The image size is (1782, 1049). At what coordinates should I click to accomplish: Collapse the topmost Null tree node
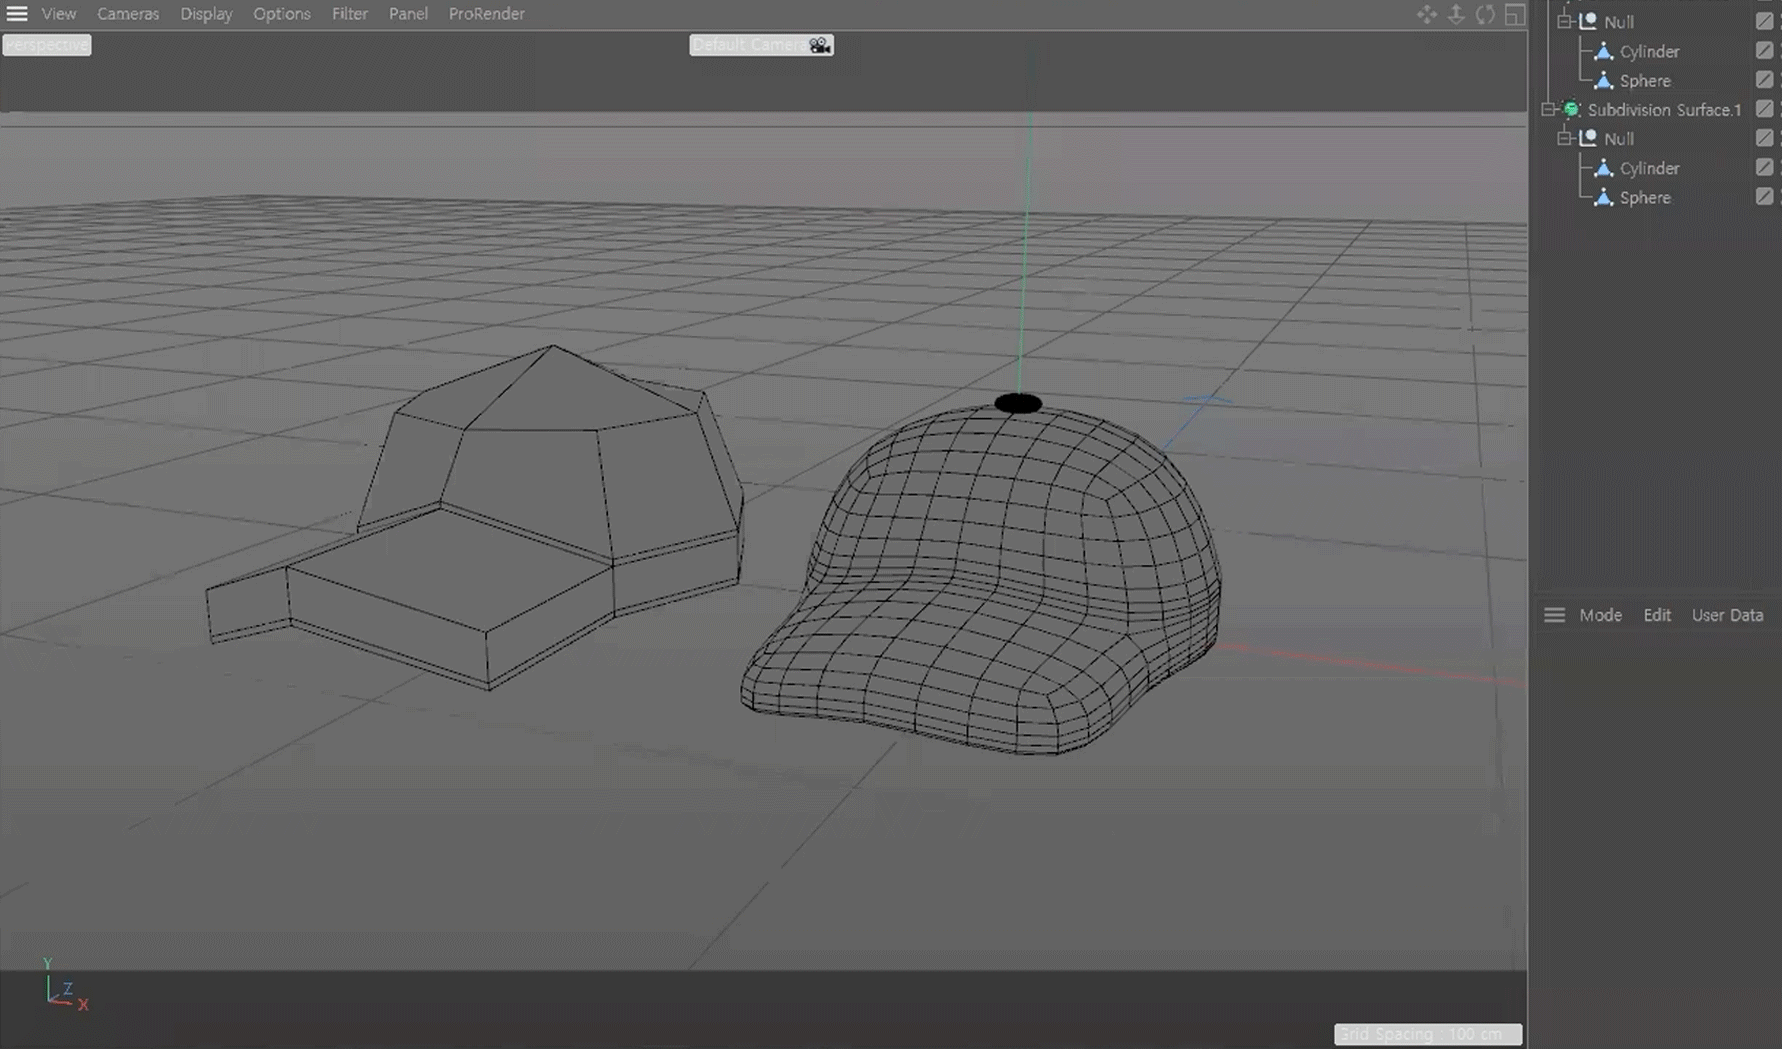tap(1565, 21)
